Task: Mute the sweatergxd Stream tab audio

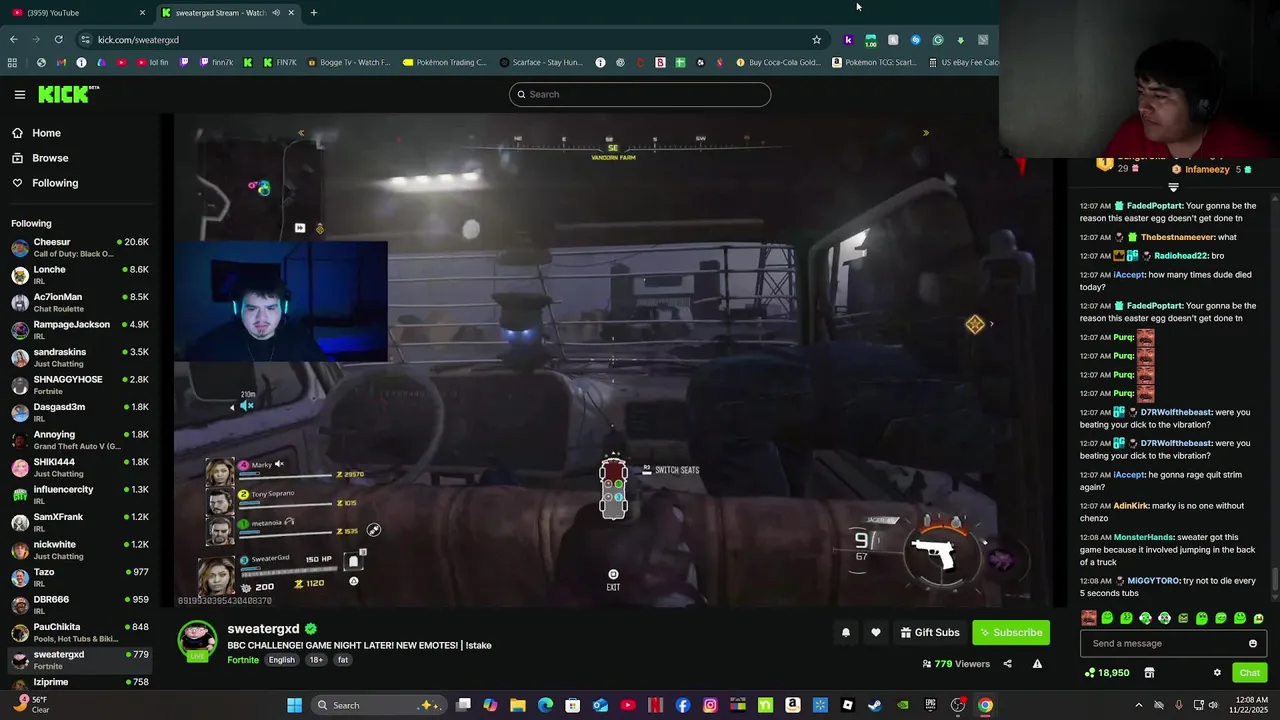Action: click(276, 13)
